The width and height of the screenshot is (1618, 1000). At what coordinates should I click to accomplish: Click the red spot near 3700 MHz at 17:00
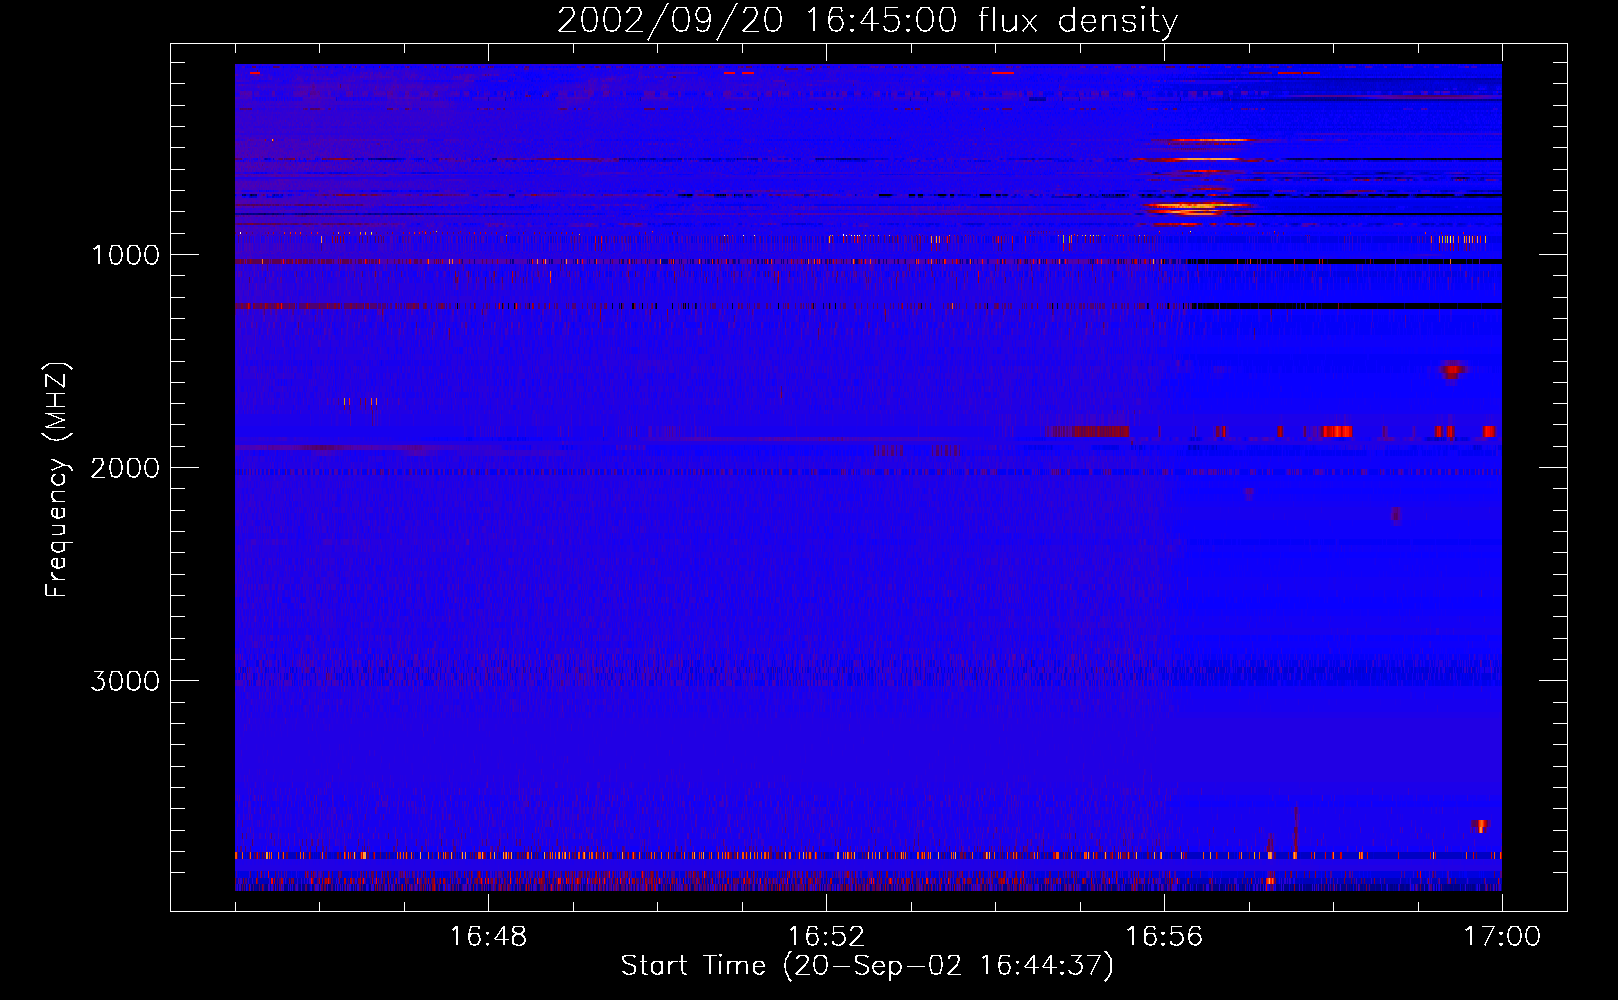pos(1481,826)
